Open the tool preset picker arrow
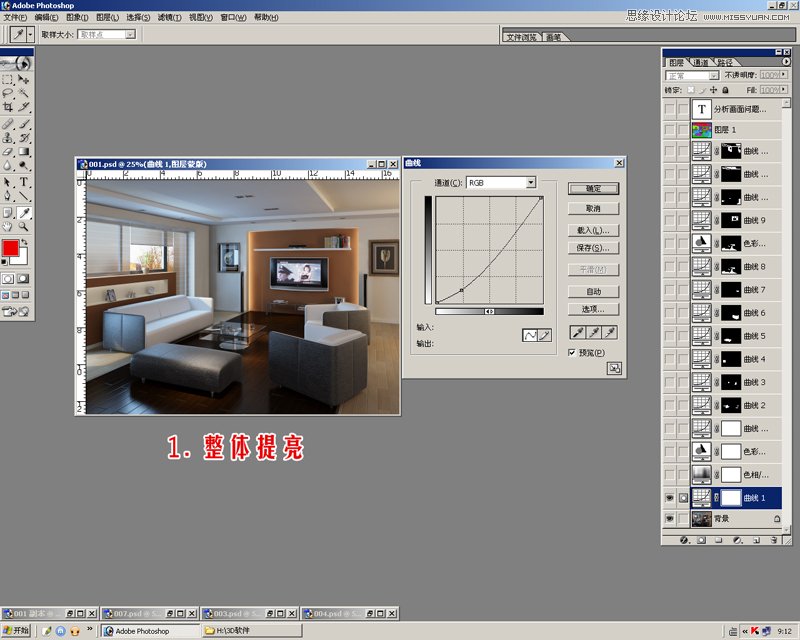Image resolution: width=800 pixels, height=640 pixels. (x=30, y=34)
